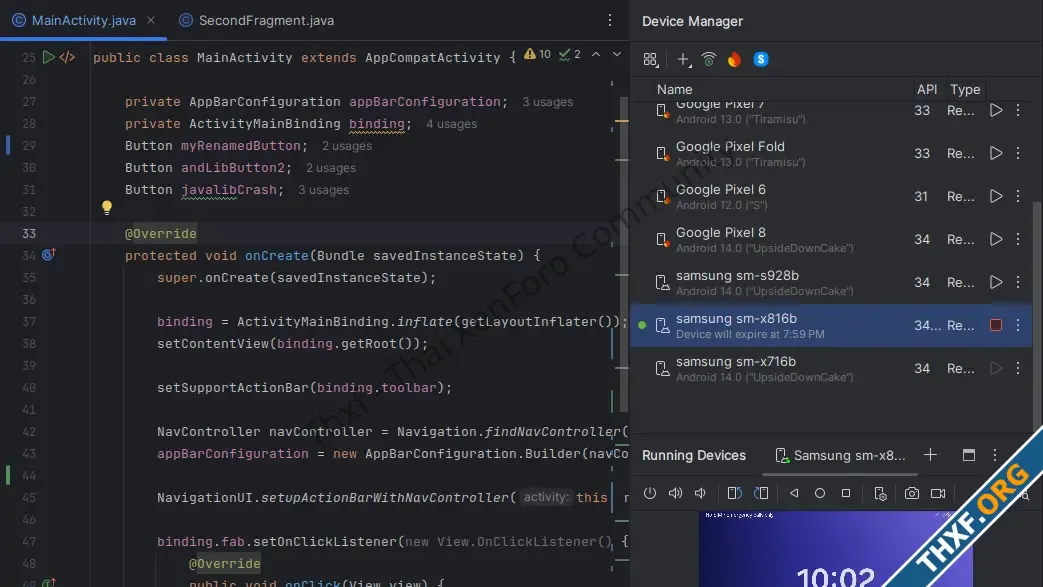Open more actions for Google Pixel Fold

1018,153
